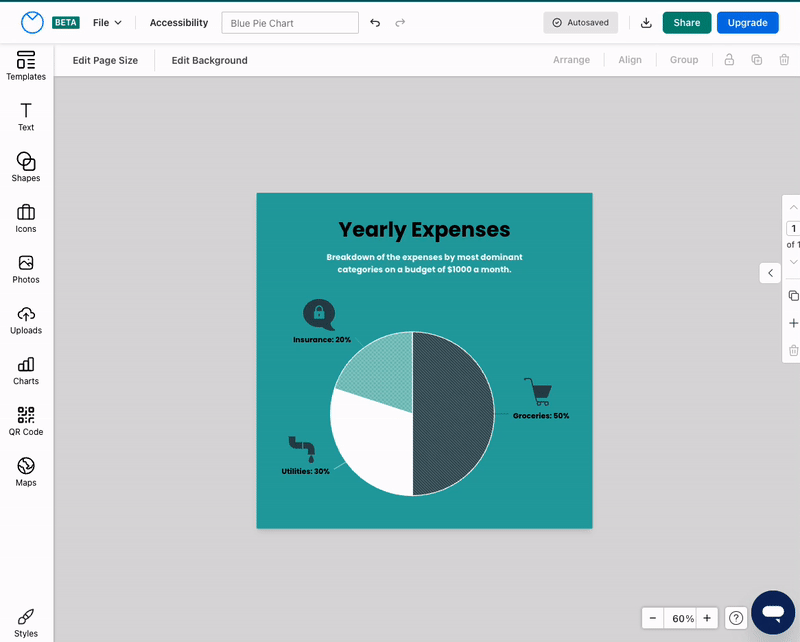This screenshot has width=800, height=642.
Task: Open the Charts panel
Action: [25, 371]
